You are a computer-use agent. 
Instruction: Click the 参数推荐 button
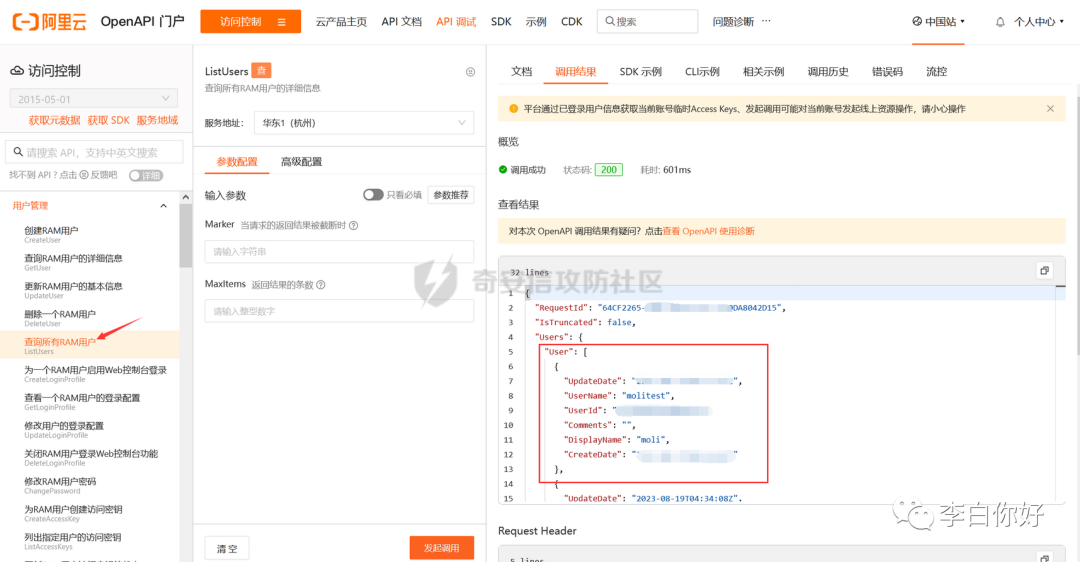pyautogui.click(x=450, y=195)
